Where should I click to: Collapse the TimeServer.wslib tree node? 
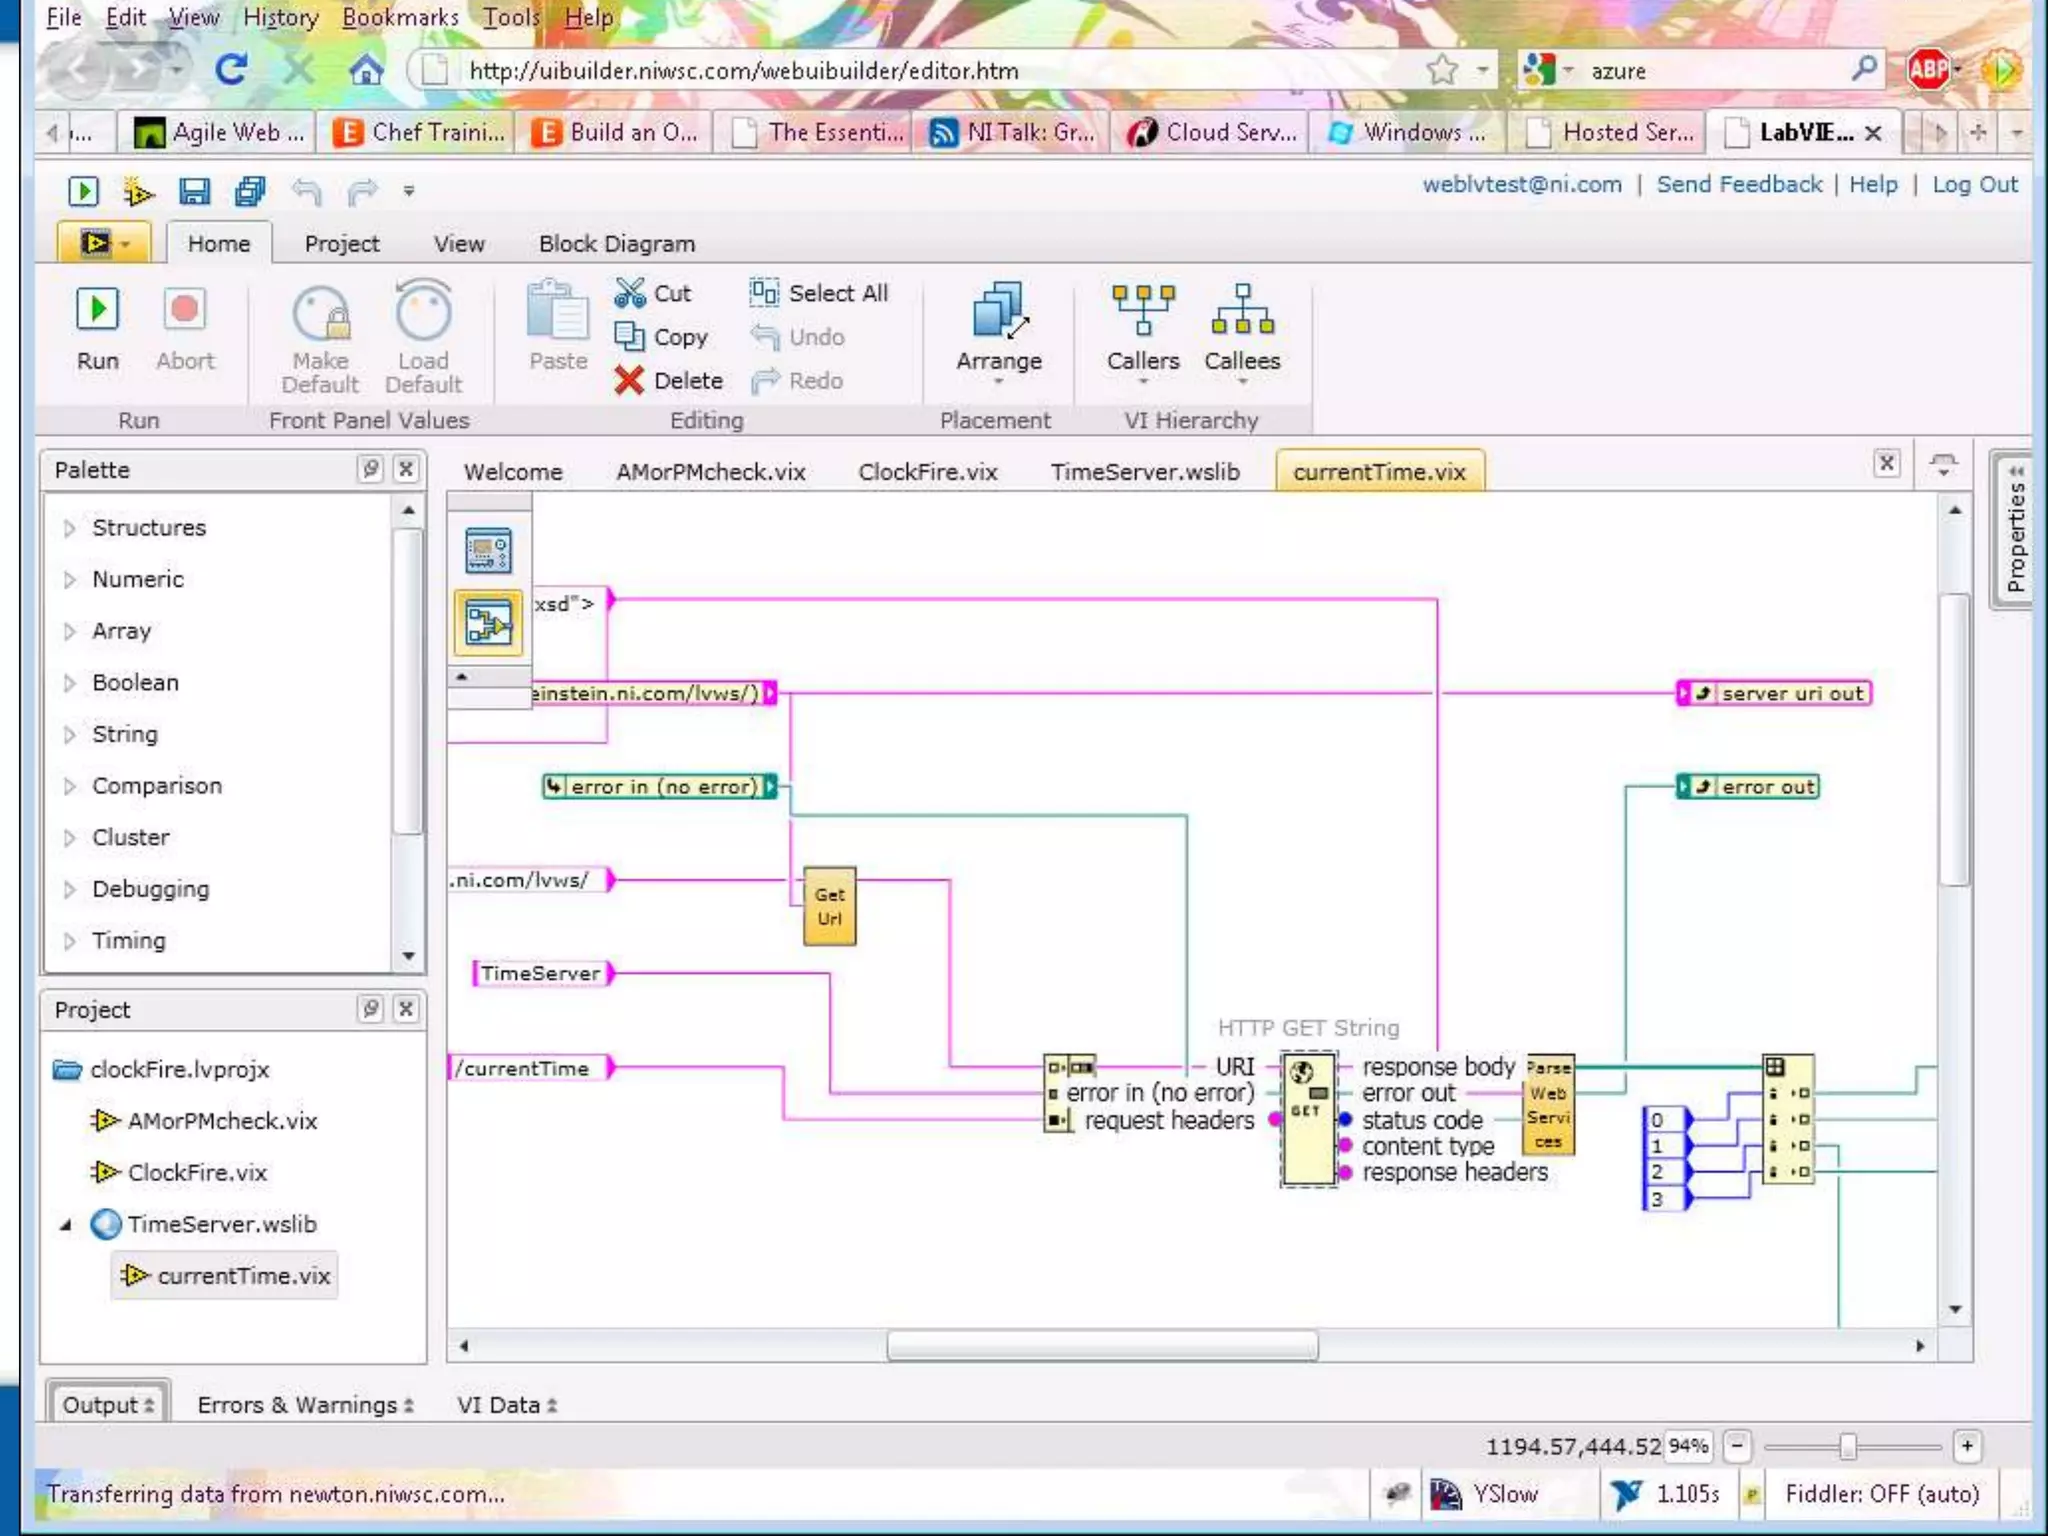click(x=66, y=1224)
